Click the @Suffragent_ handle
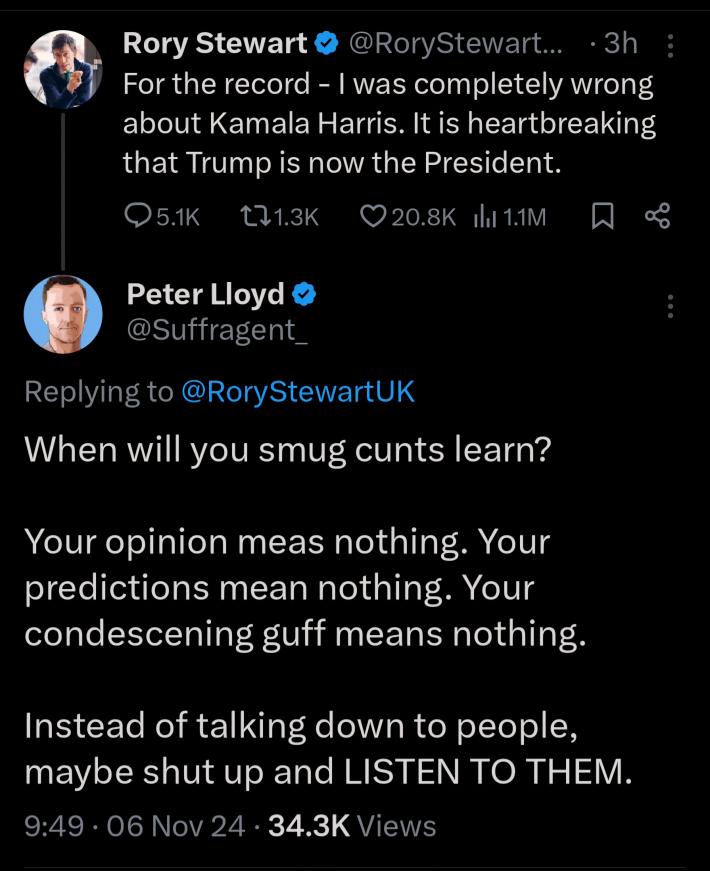Image resolution: width=710 pixels, height=871 pixels. tap(217, 328)
